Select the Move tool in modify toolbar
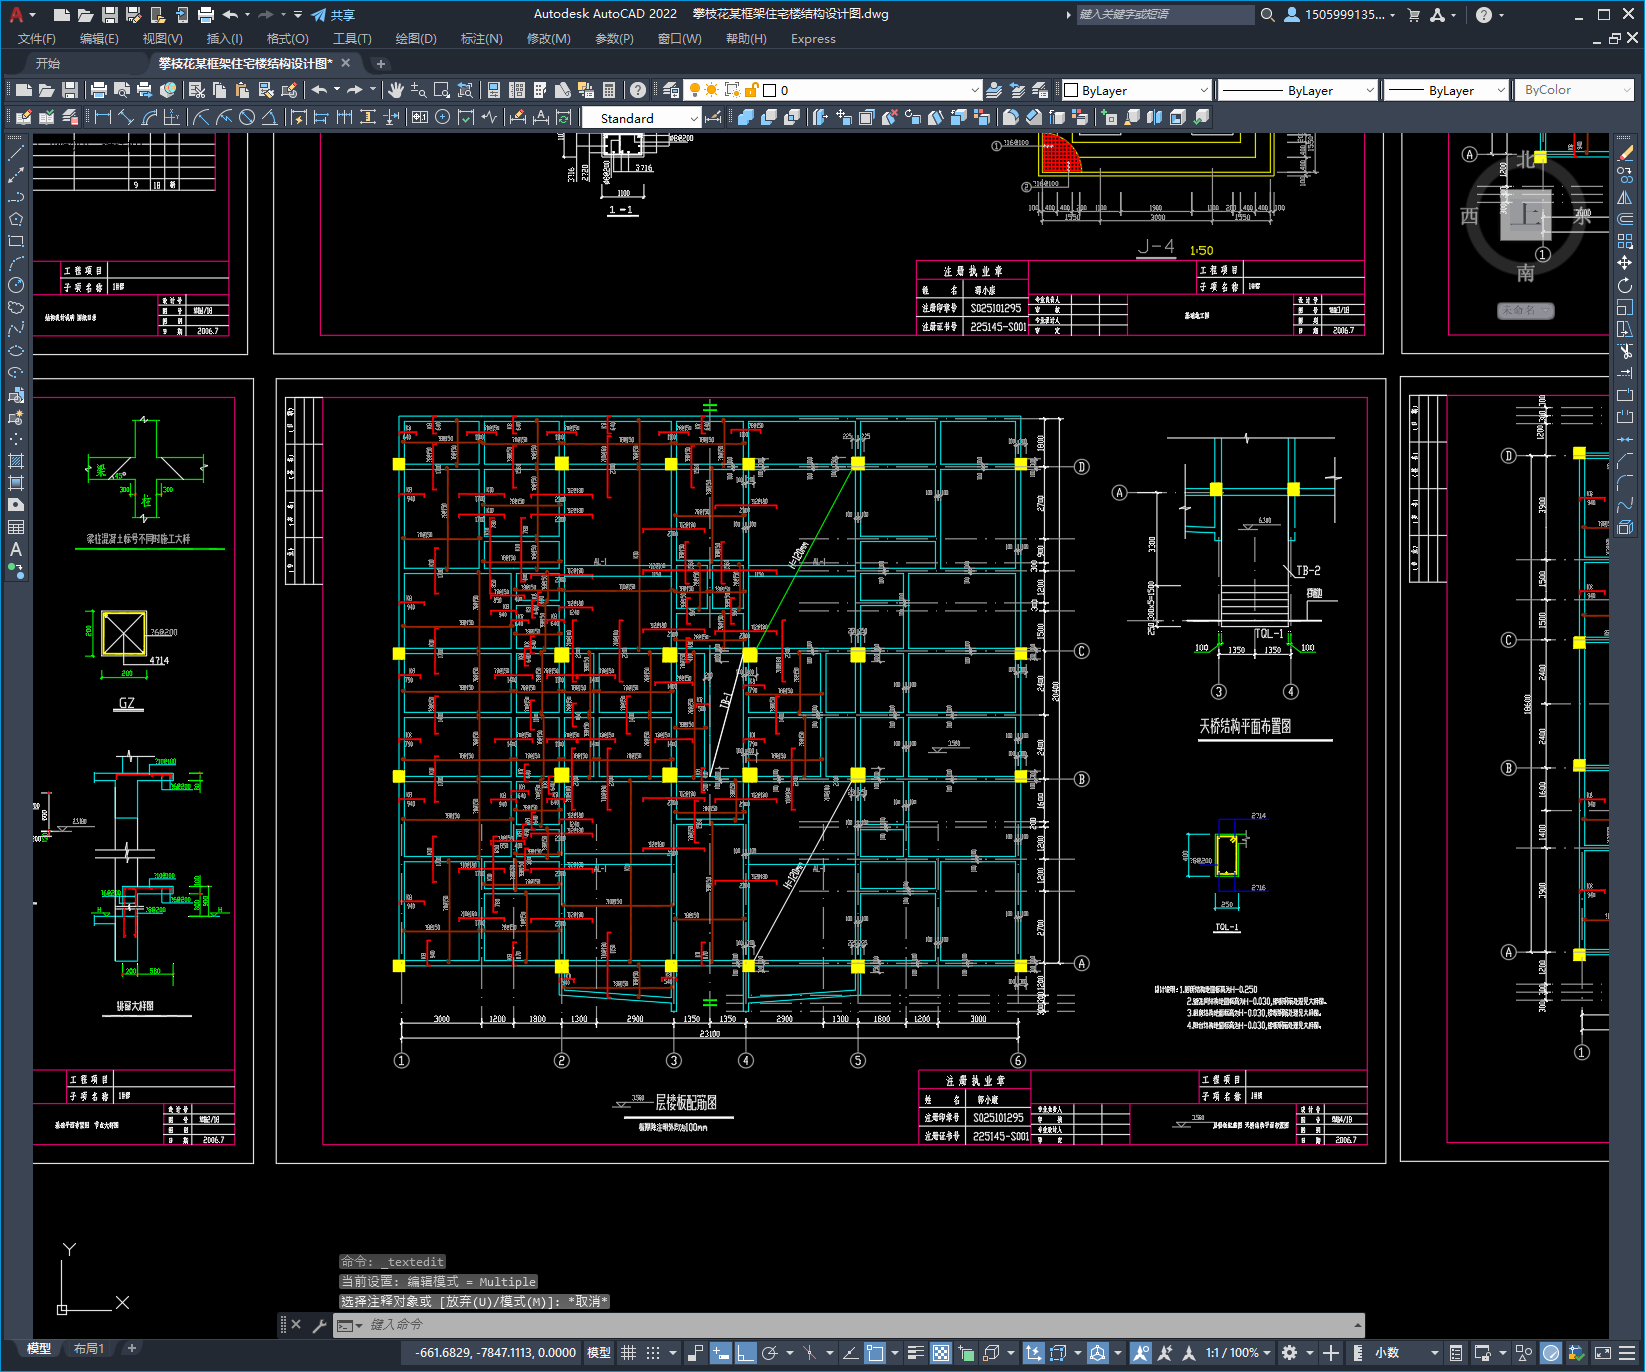 [x=1625, y=263]
